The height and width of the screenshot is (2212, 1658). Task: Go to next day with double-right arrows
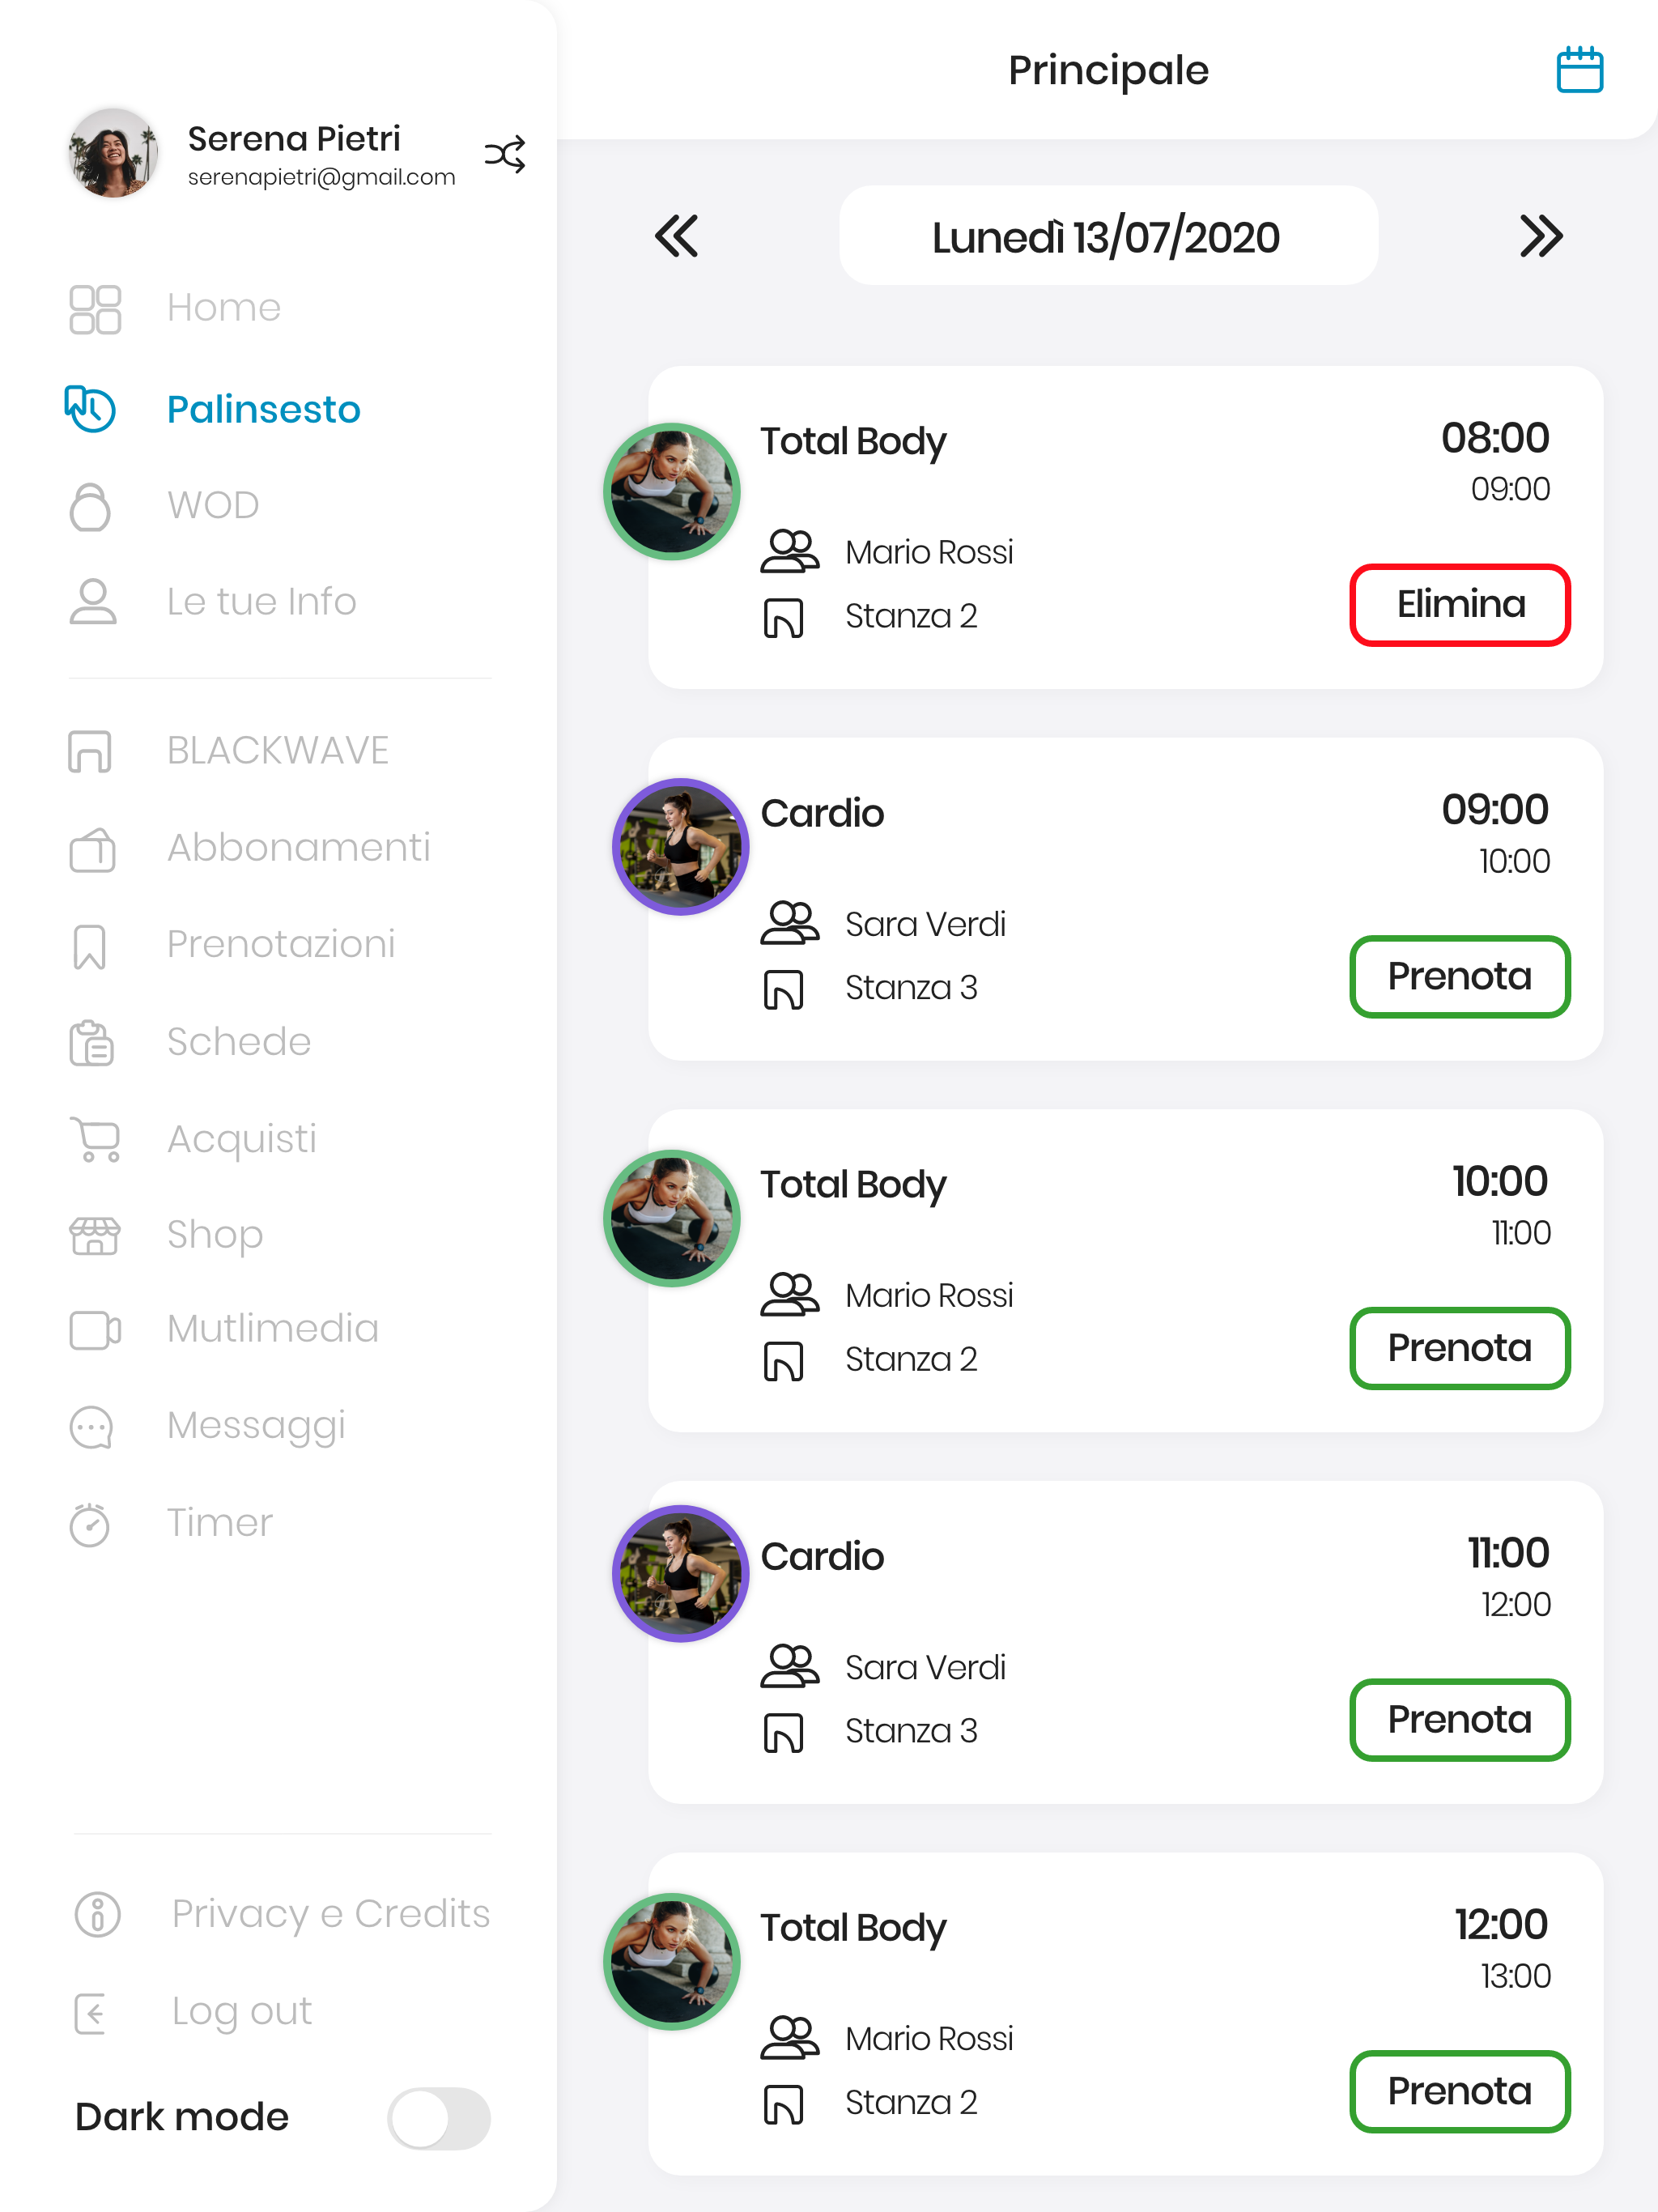1540,236
